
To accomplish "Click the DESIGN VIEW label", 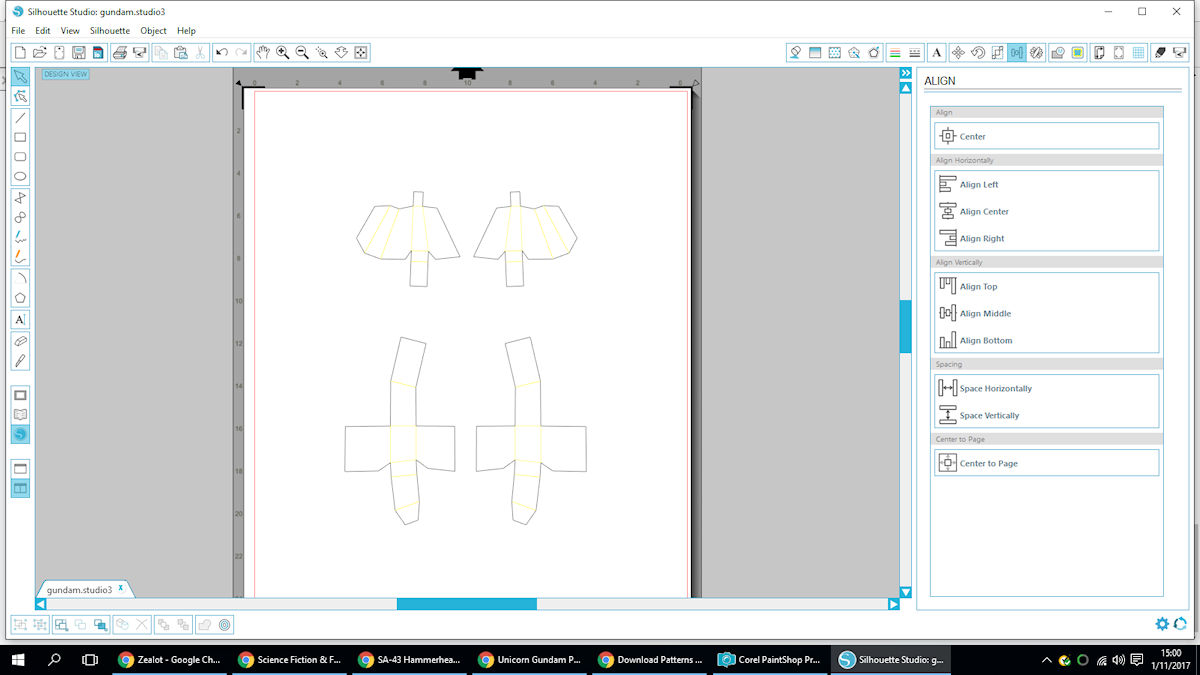I will click(x=66, y=74).
